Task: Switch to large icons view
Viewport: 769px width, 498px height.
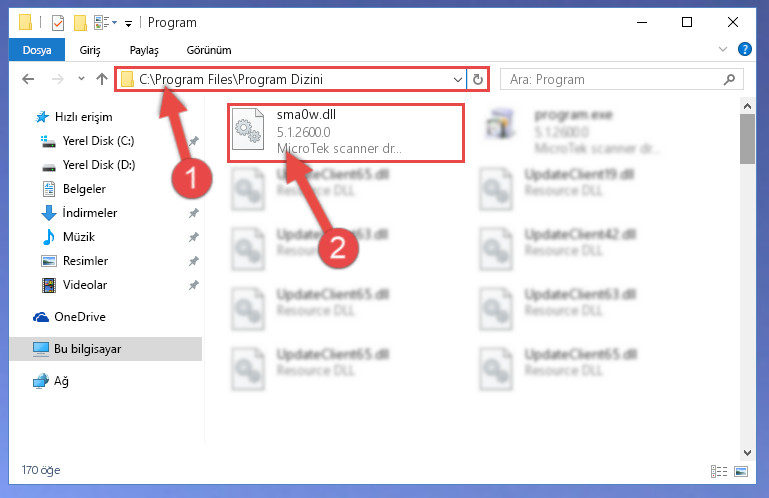Action: (x=741, y=472)
